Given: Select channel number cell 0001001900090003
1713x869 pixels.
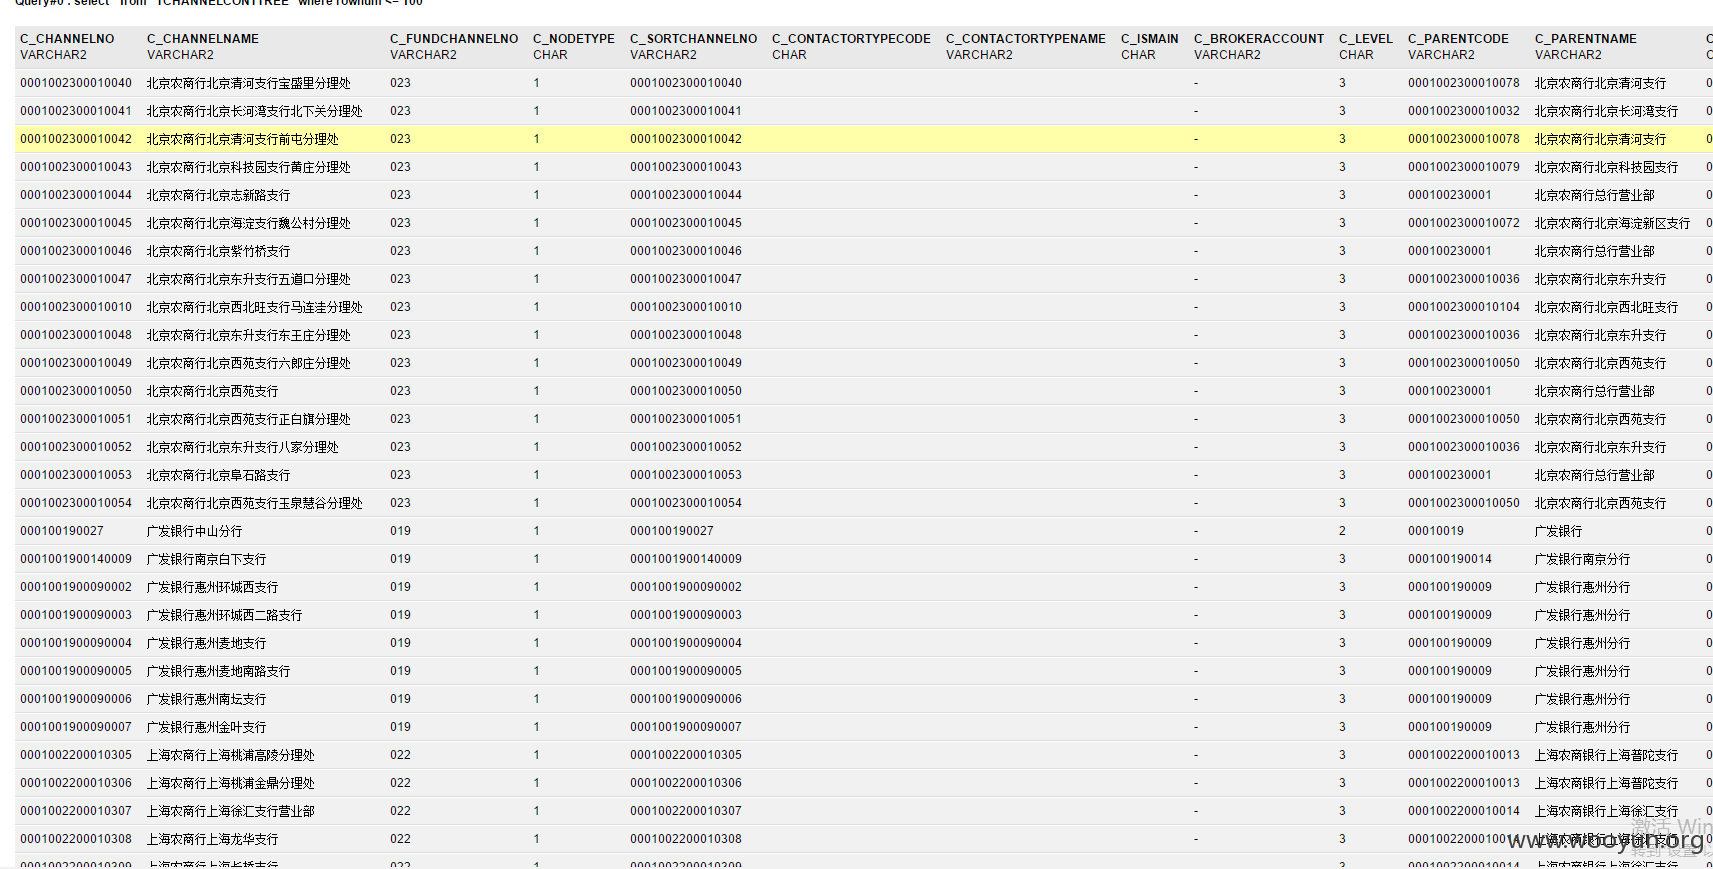Looking at the screenshot, I should pyautogui.click(x=76, y=615).
